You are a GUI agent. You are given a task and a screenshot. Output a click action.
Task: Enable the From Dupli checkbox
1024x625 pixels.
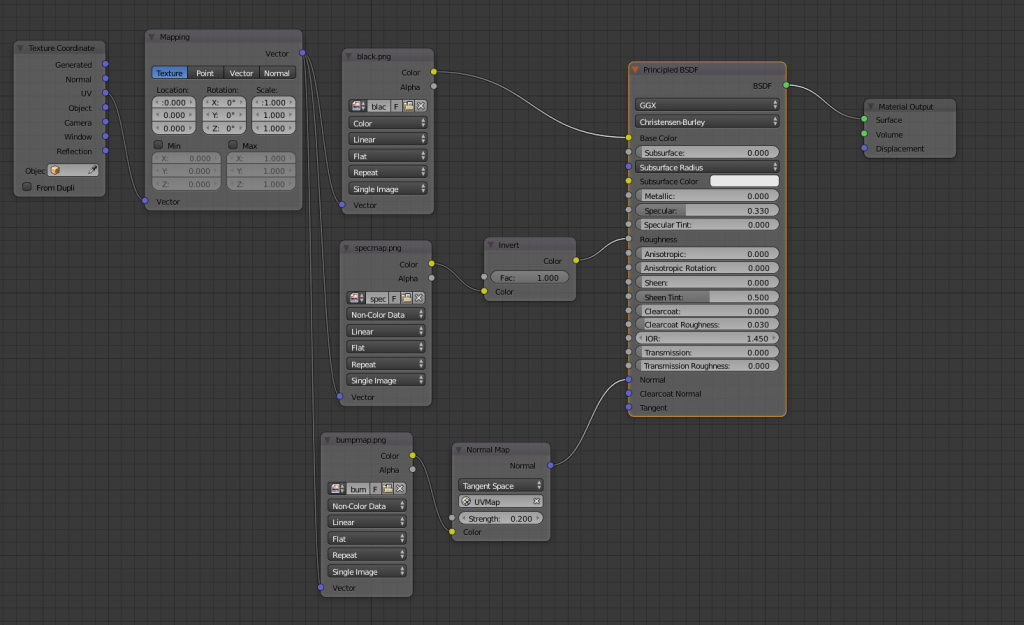coord(27,187)
